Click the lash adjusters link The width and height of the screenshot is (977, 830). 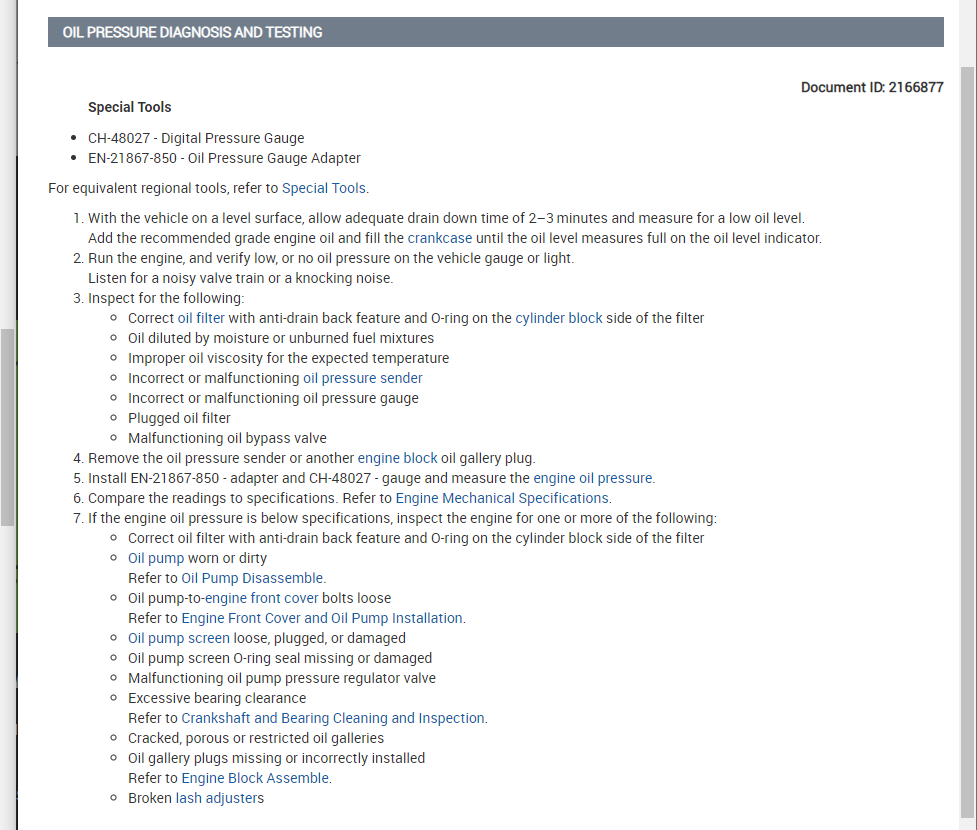pos(220,798)
